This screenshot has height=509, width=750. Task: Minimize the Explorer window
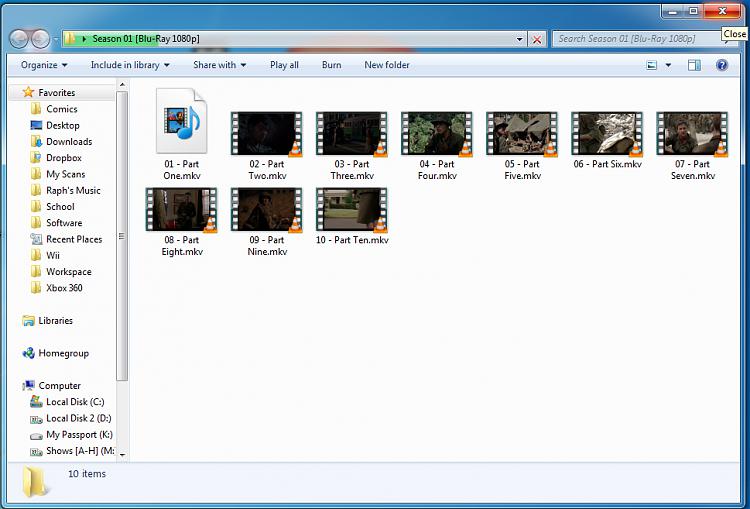click(673, 11)
